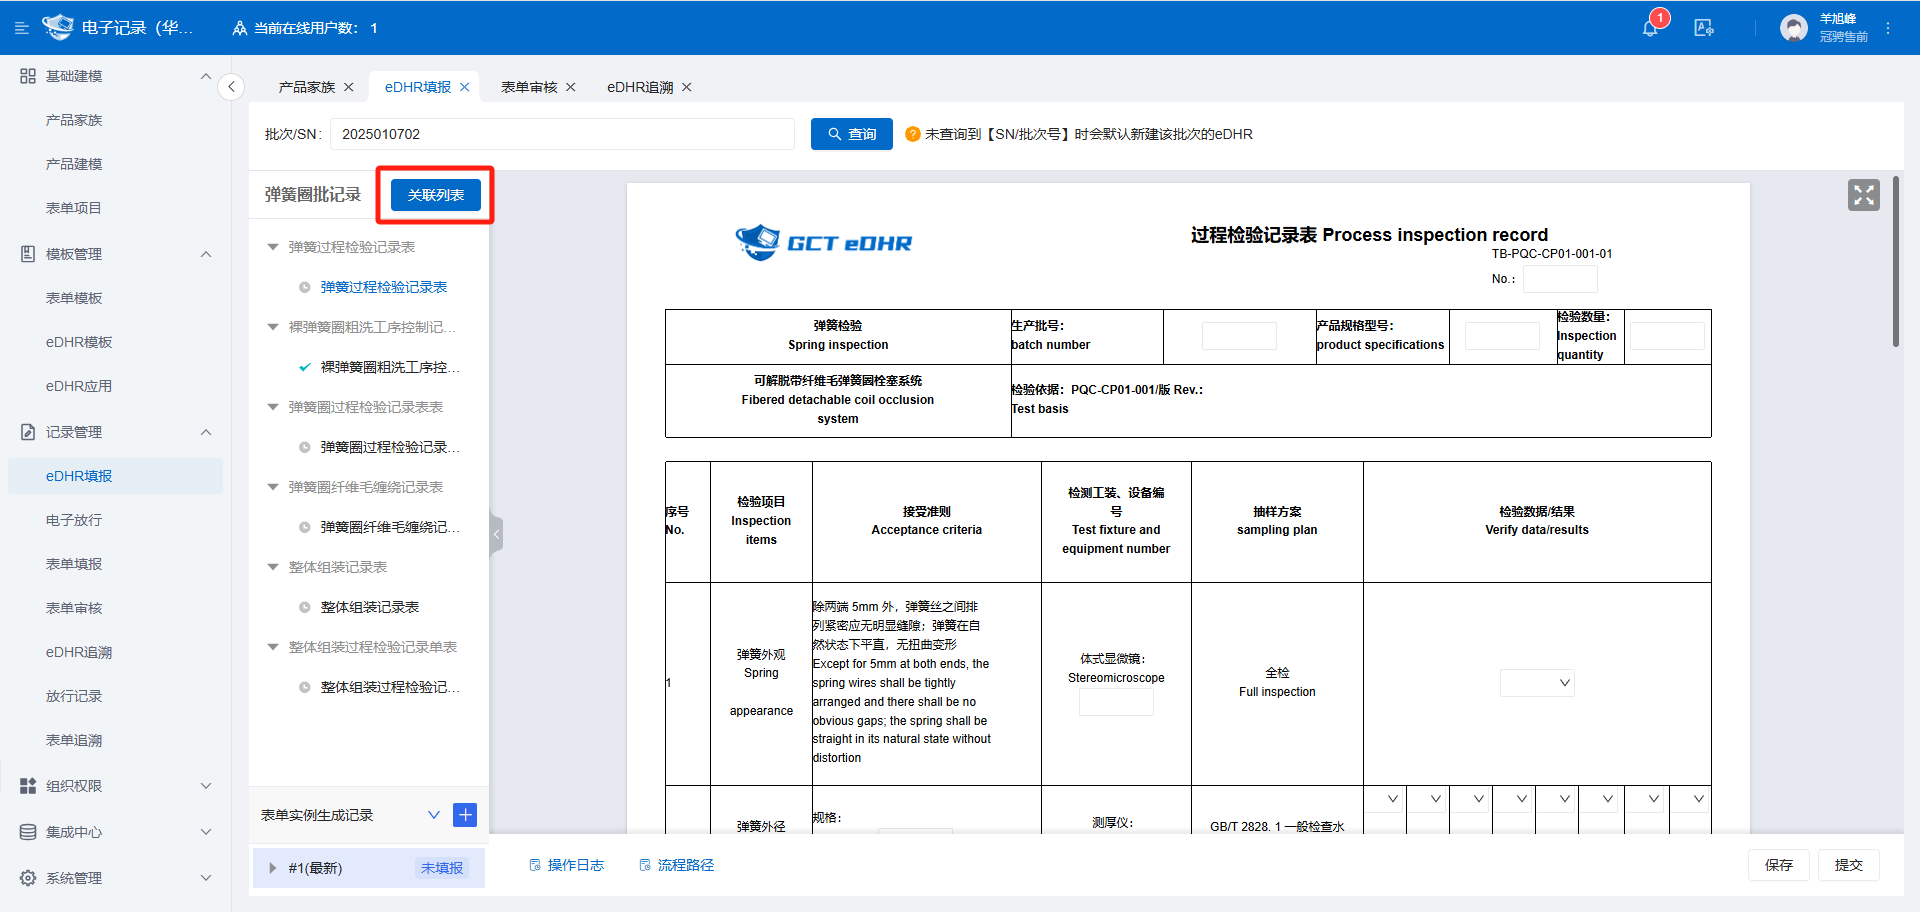Click the GCT eDHR logo in form

coord(824,242)
